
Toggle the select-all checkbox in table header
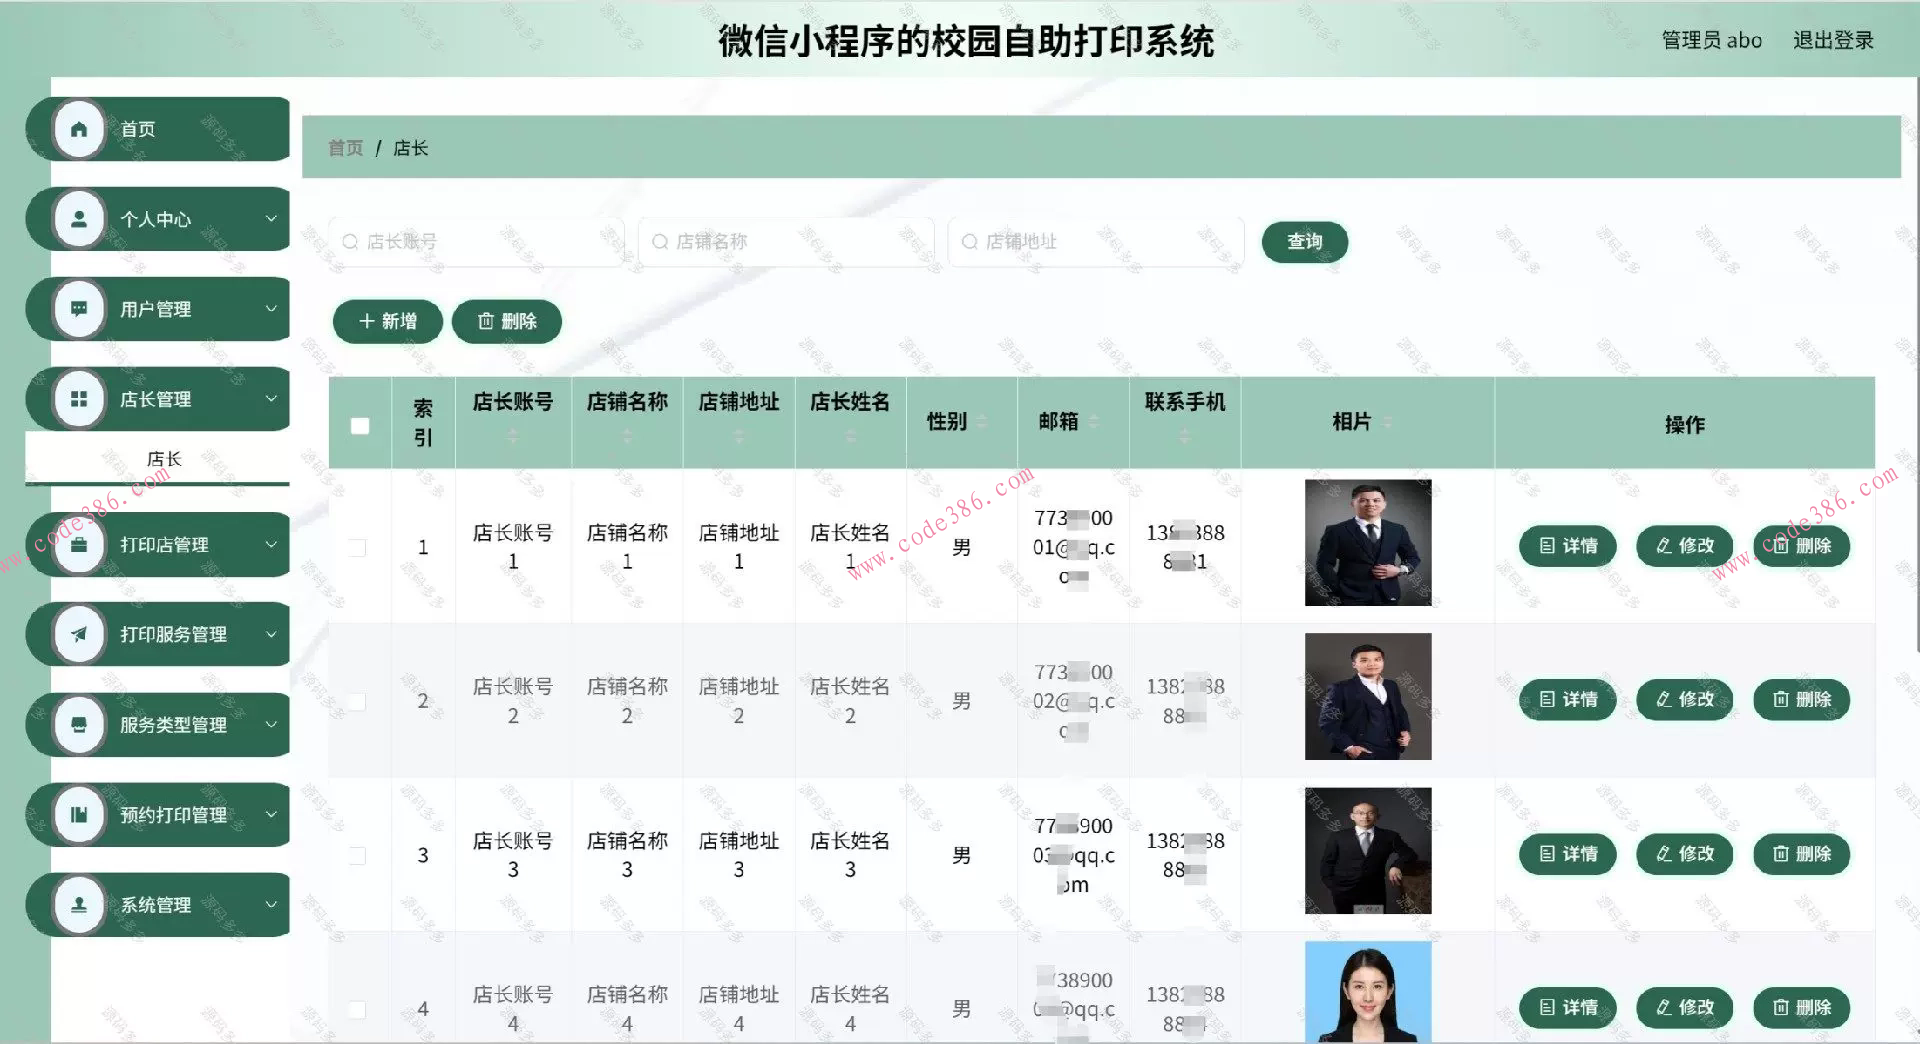[359, 425]
